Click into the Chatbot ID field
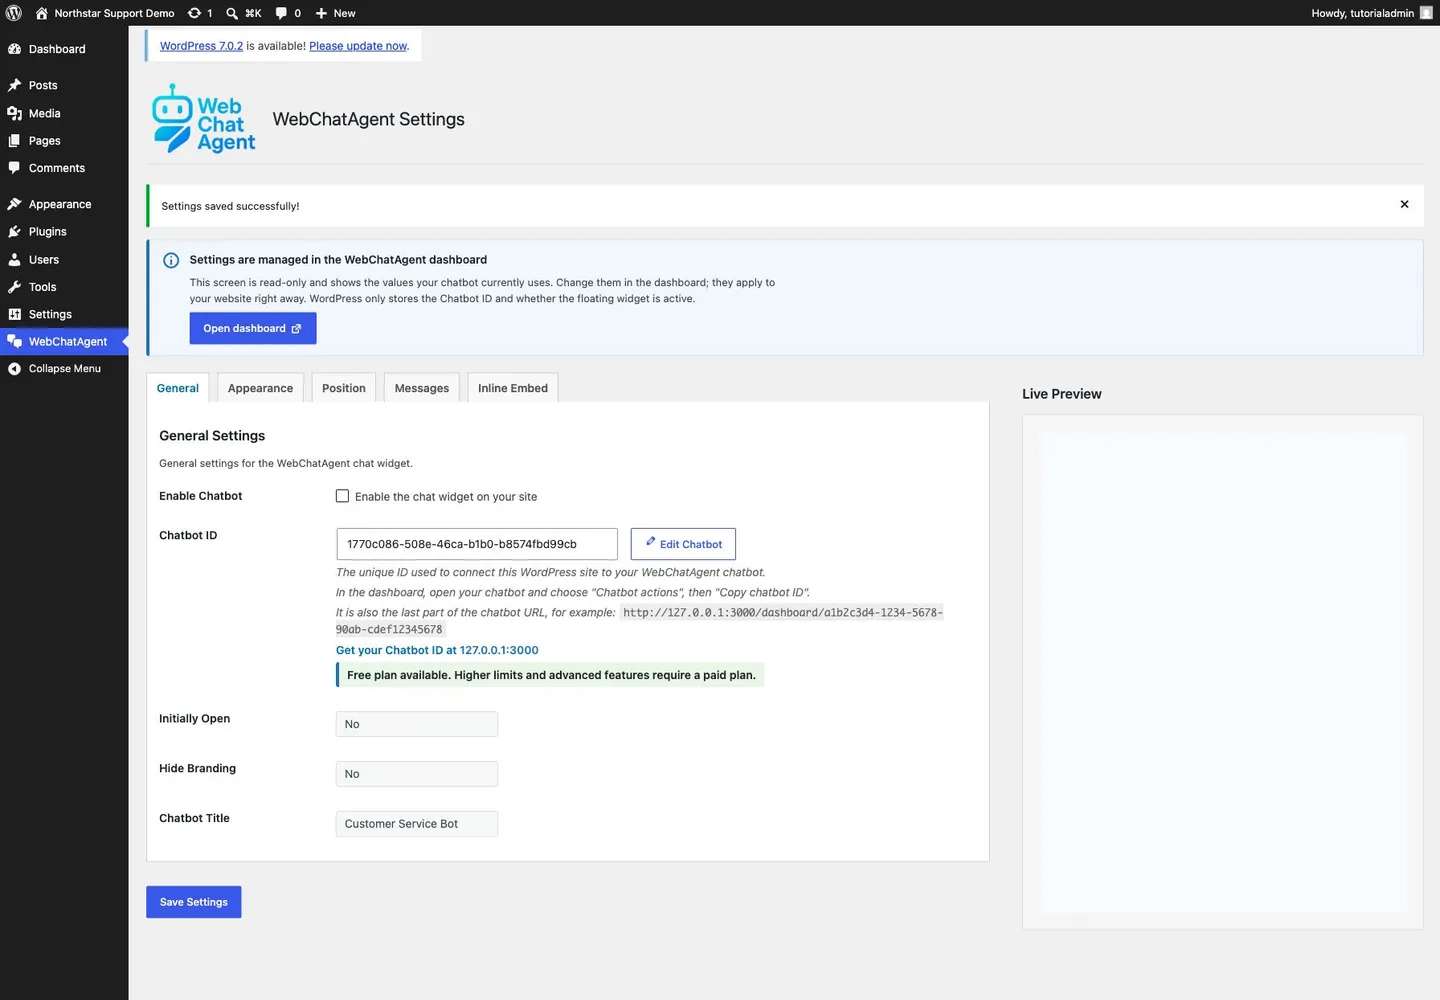 477,544
